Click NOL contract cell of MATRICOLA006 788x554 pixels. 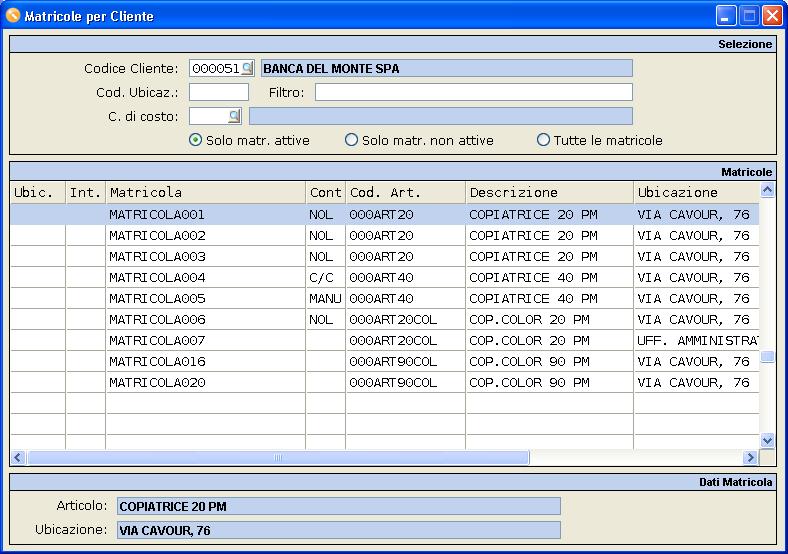pyautogui.click(x=326, y=319)
